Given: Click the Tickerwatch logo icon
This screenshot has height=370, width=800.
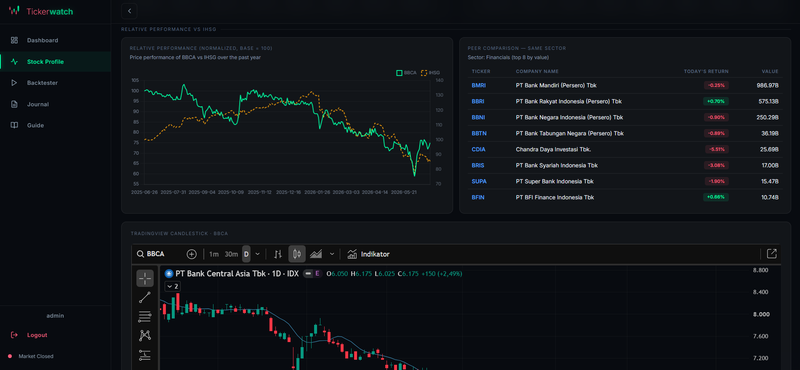Looking at the screenshot, I should [x=14, y=10].
